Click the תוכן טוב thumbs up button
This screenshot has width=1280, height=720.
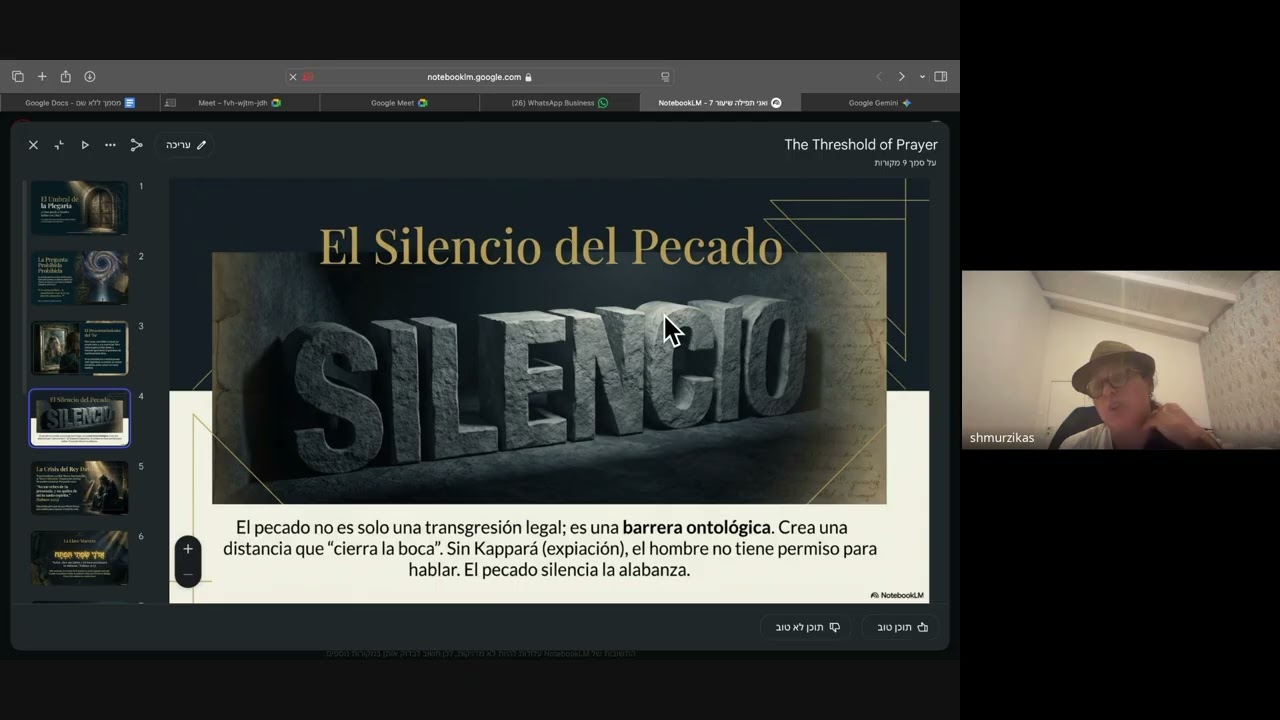click(902, 627)
